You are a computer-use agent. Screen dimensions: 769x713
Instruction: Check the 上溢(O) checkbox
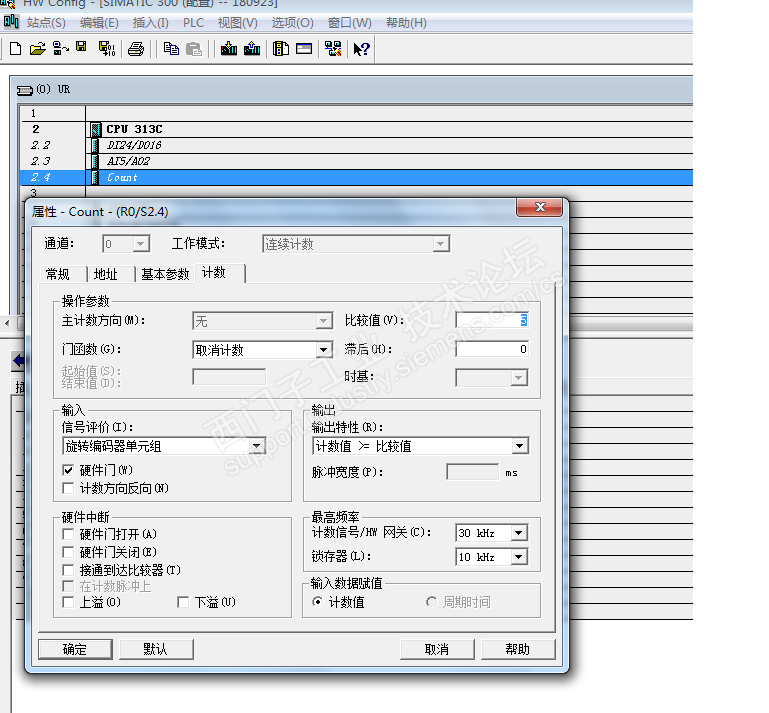coord(68,602)
